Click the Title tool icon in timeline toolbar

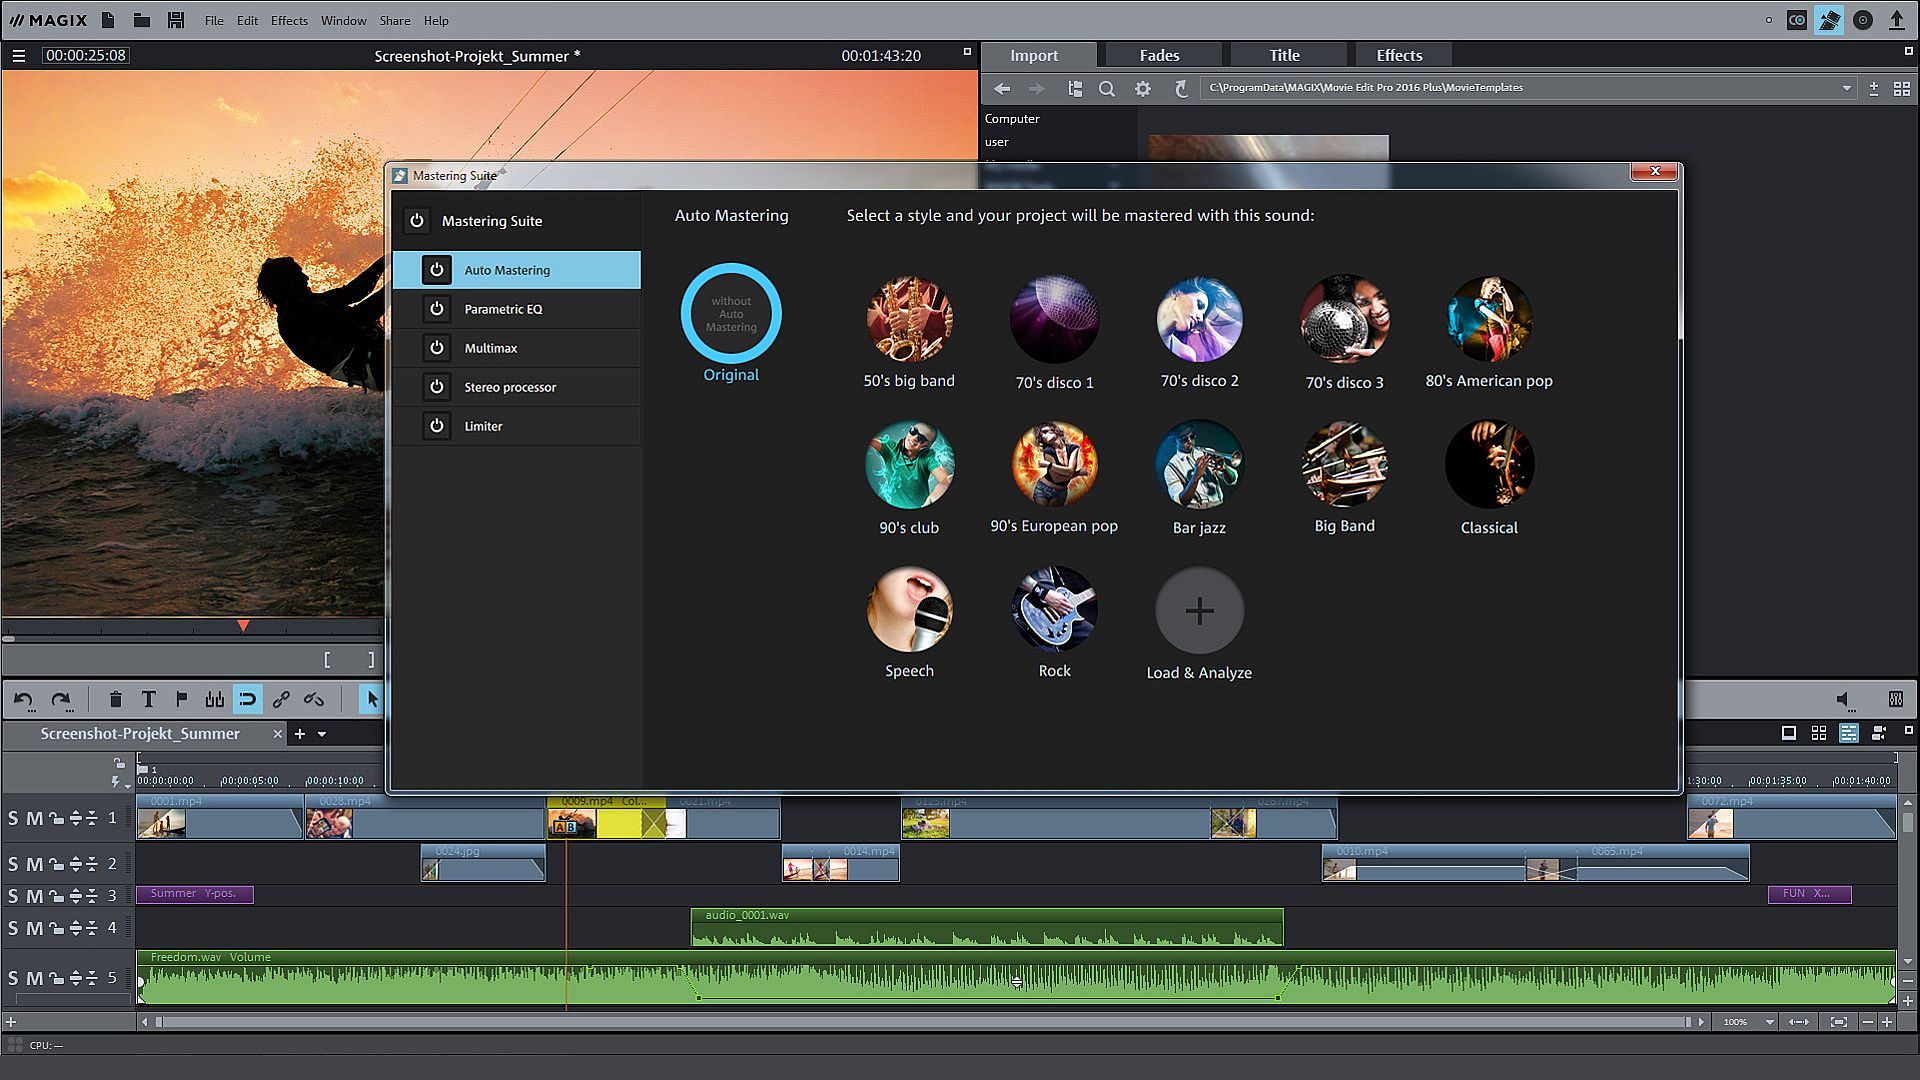click(149, 700)
